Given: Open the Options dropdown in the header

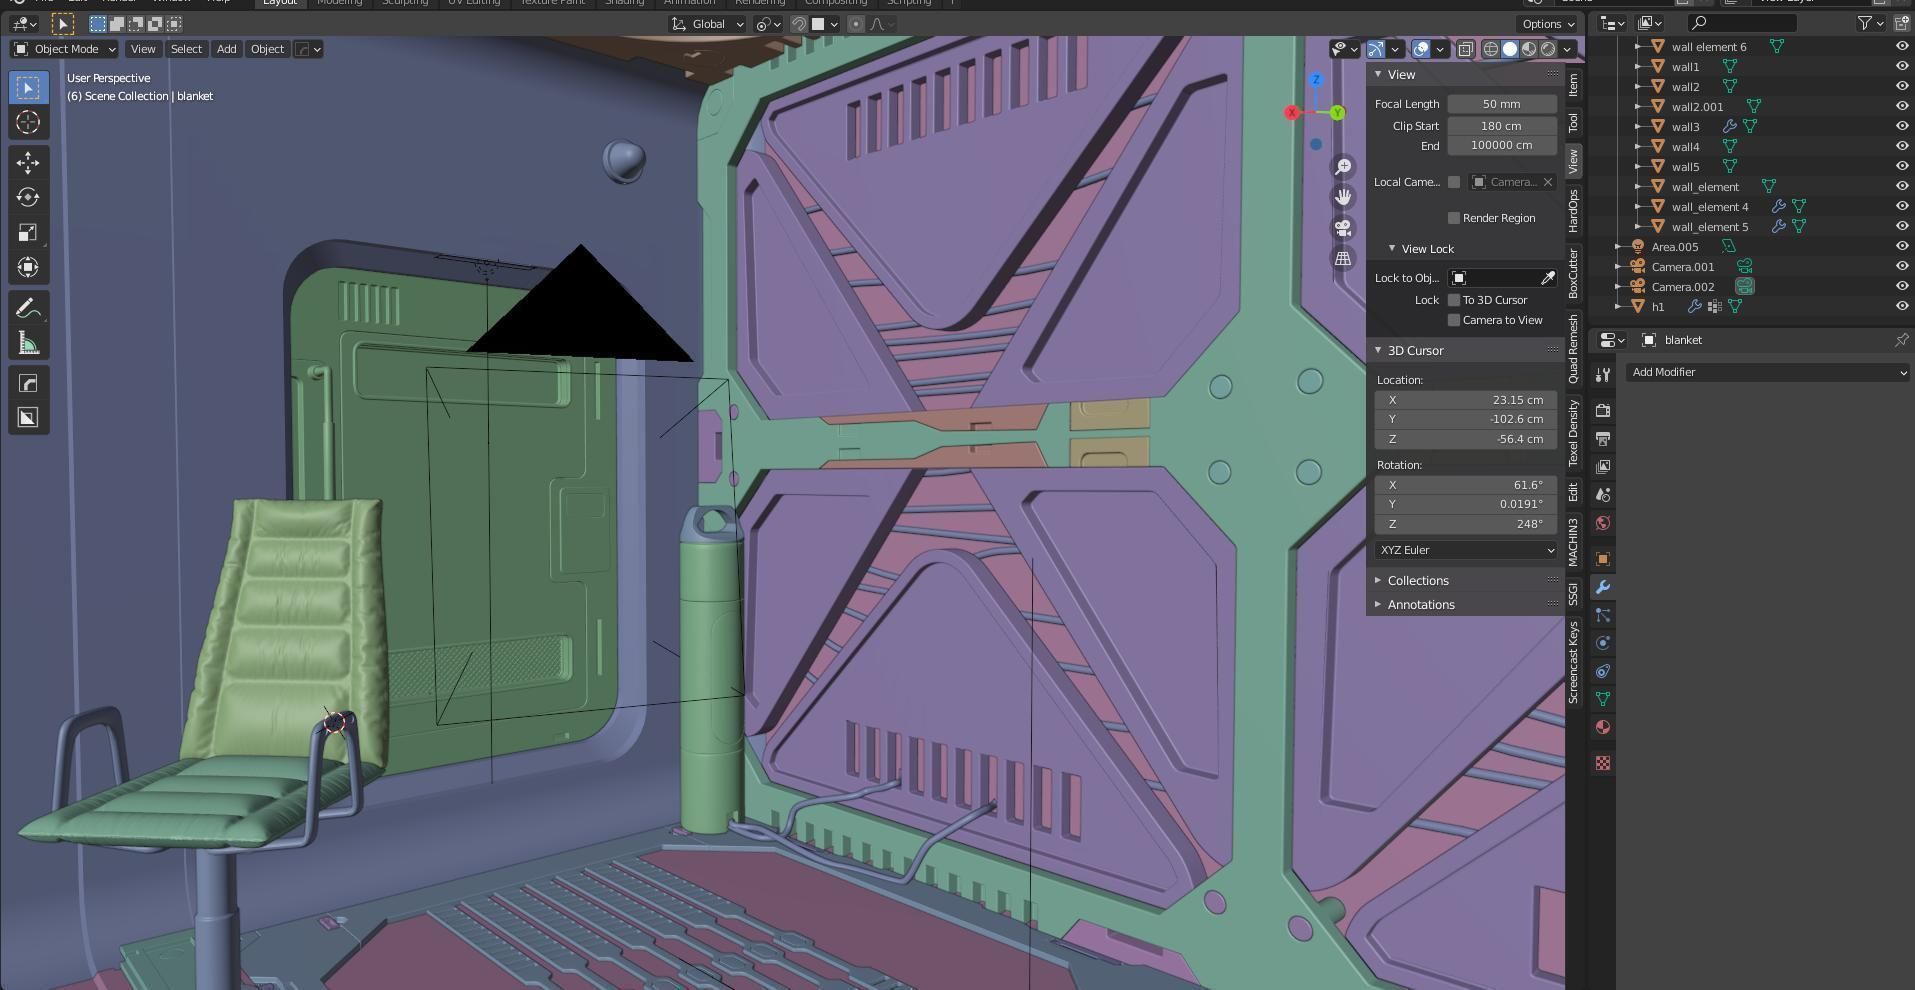Looking at the screenshot, I should [1548, 24].
